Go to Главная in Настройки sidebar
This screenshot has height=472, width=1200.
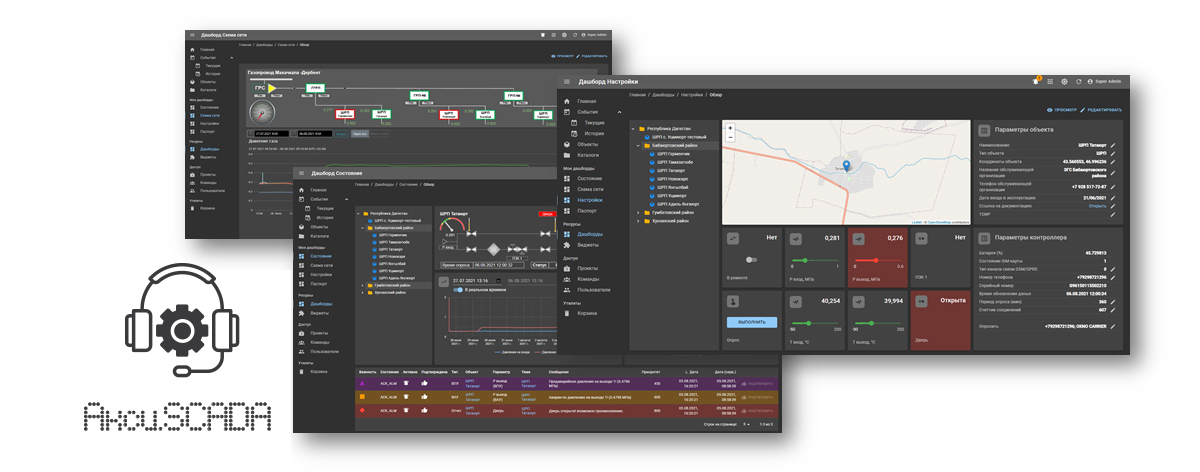pyautogui.click(x=585, y=101)
